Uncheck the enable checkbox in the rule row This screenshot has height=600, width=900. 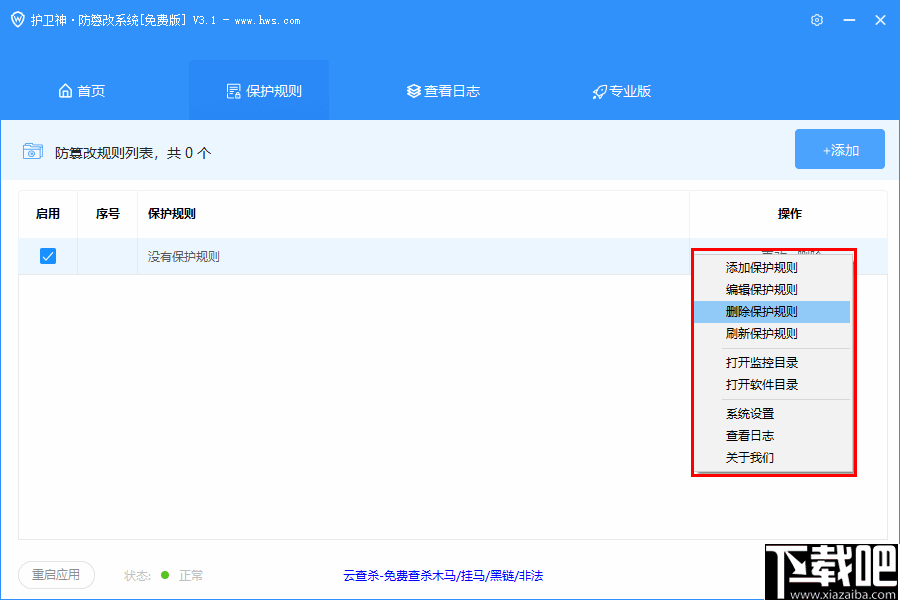coord(48,256)
